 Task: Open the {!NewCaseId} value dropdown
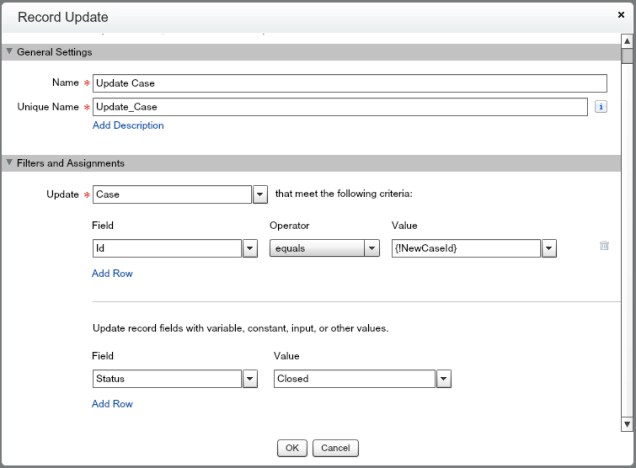click(x=549, y=249)
